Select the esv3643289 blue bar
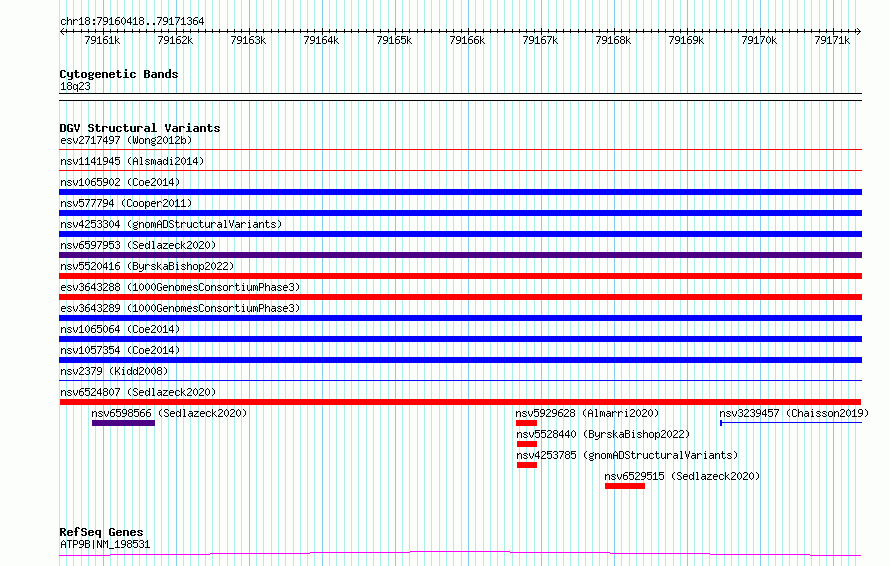890x566 pixels. tap(460, 318)
